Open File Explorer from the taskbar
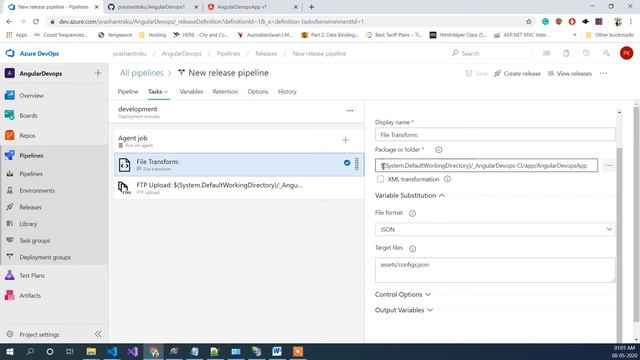The height and width of the screenshot is (360, 640). pos(91,351)
